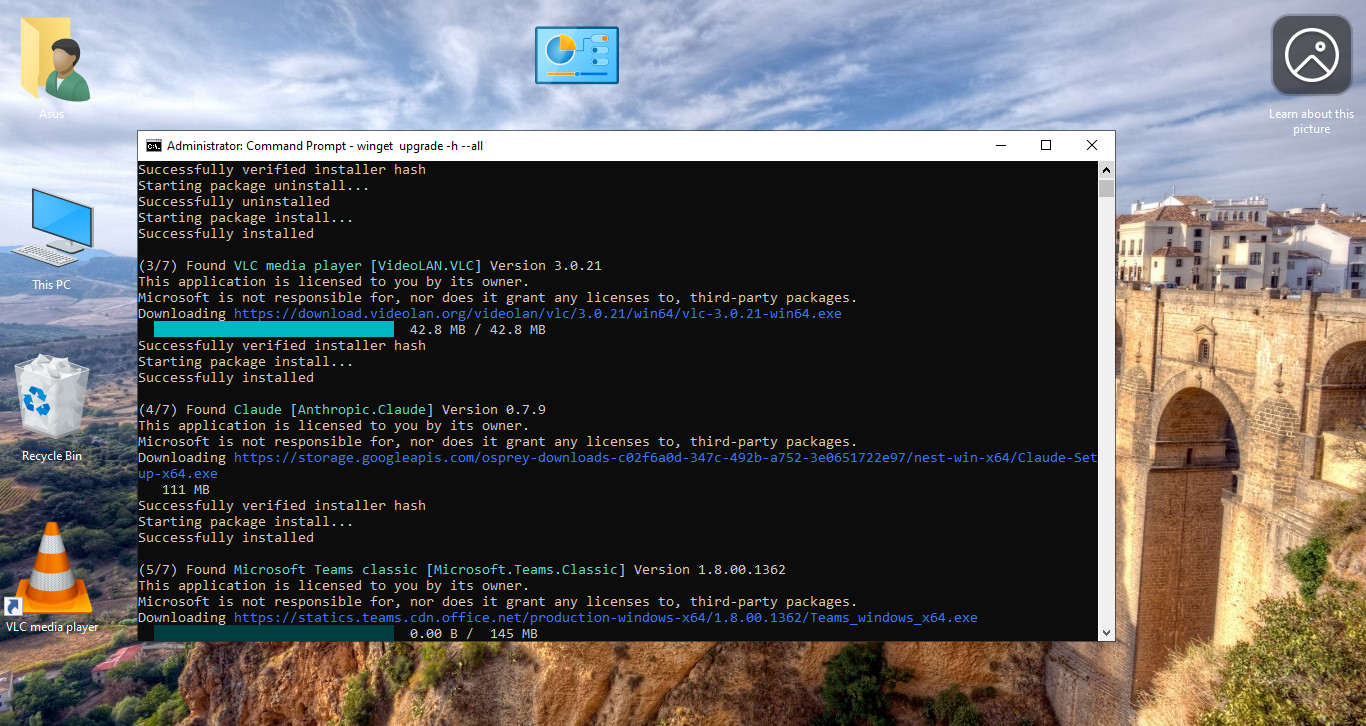Click the completed VLC download progress bar

tap(274, 329)
